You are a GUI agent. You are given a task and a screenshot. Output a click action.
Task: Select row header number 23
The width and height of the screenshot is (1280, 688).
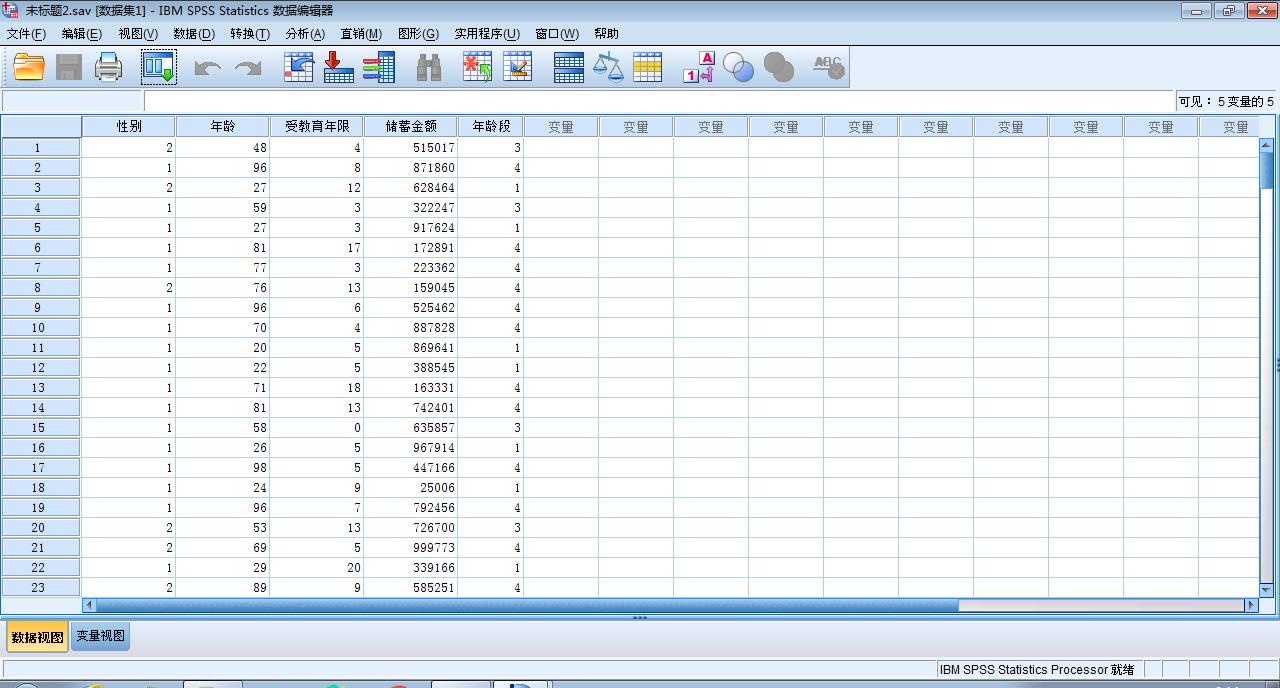41,588
